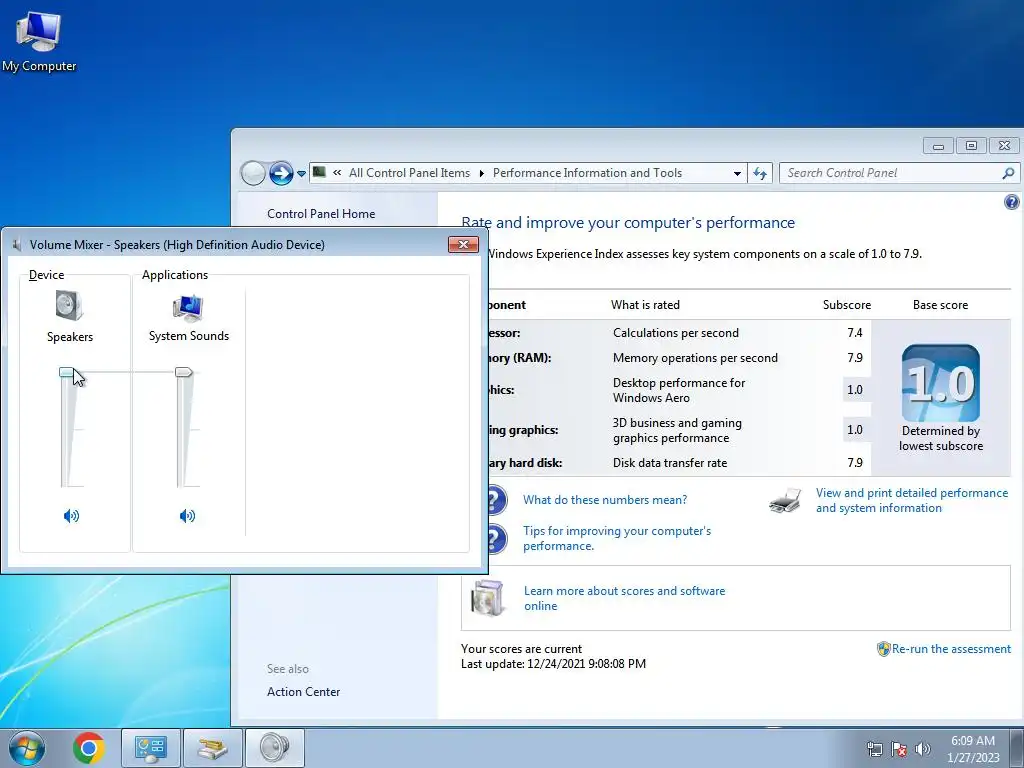Open What do these numbers mean link
The width and height of the screenshot is (1024, 768).
pyautogui.click(x=605, y=500)
